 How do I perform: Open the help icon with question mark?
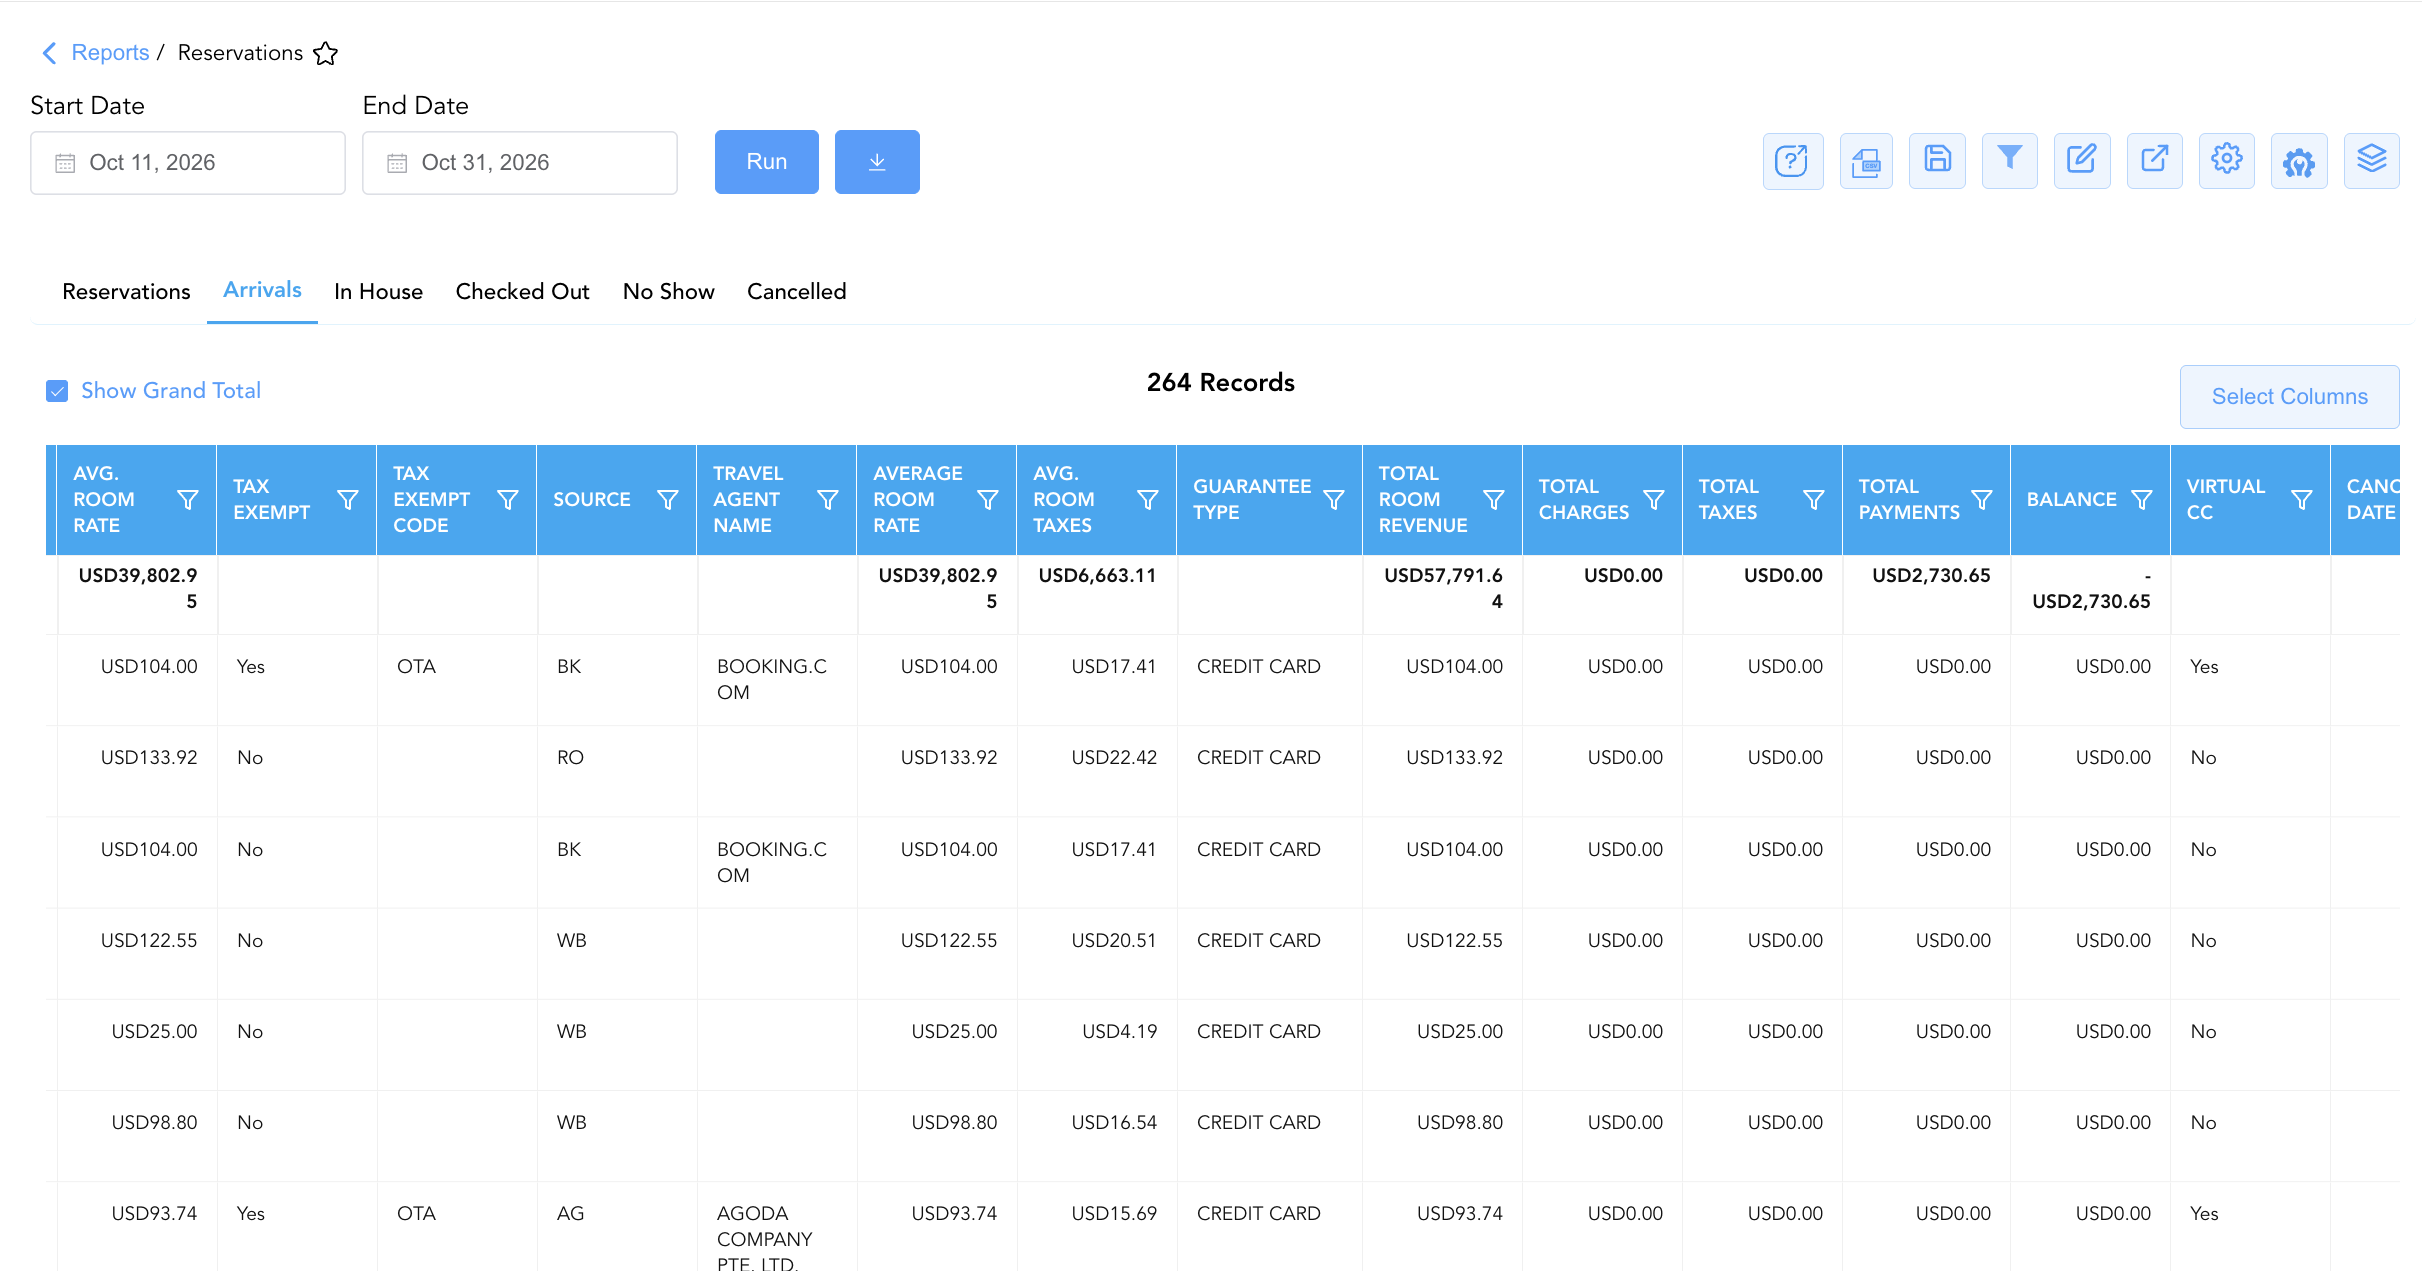click(x=1792, y=161)
